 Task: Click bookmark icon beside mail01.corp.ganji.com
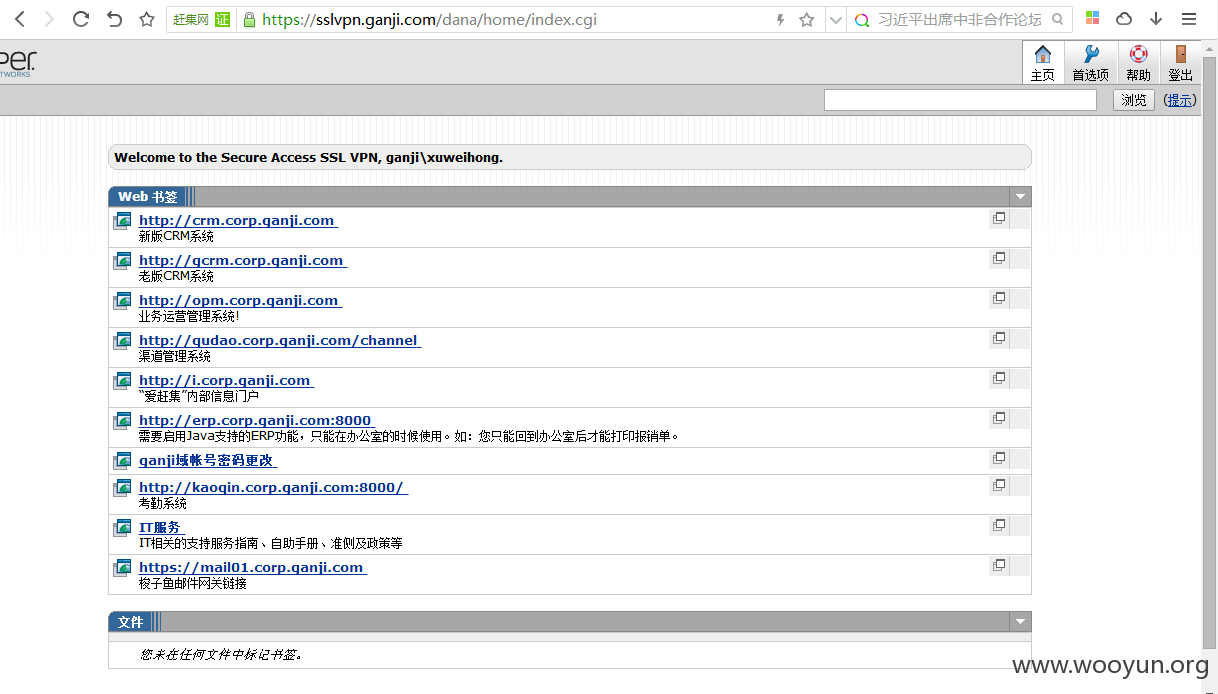(x=122, y=568)
